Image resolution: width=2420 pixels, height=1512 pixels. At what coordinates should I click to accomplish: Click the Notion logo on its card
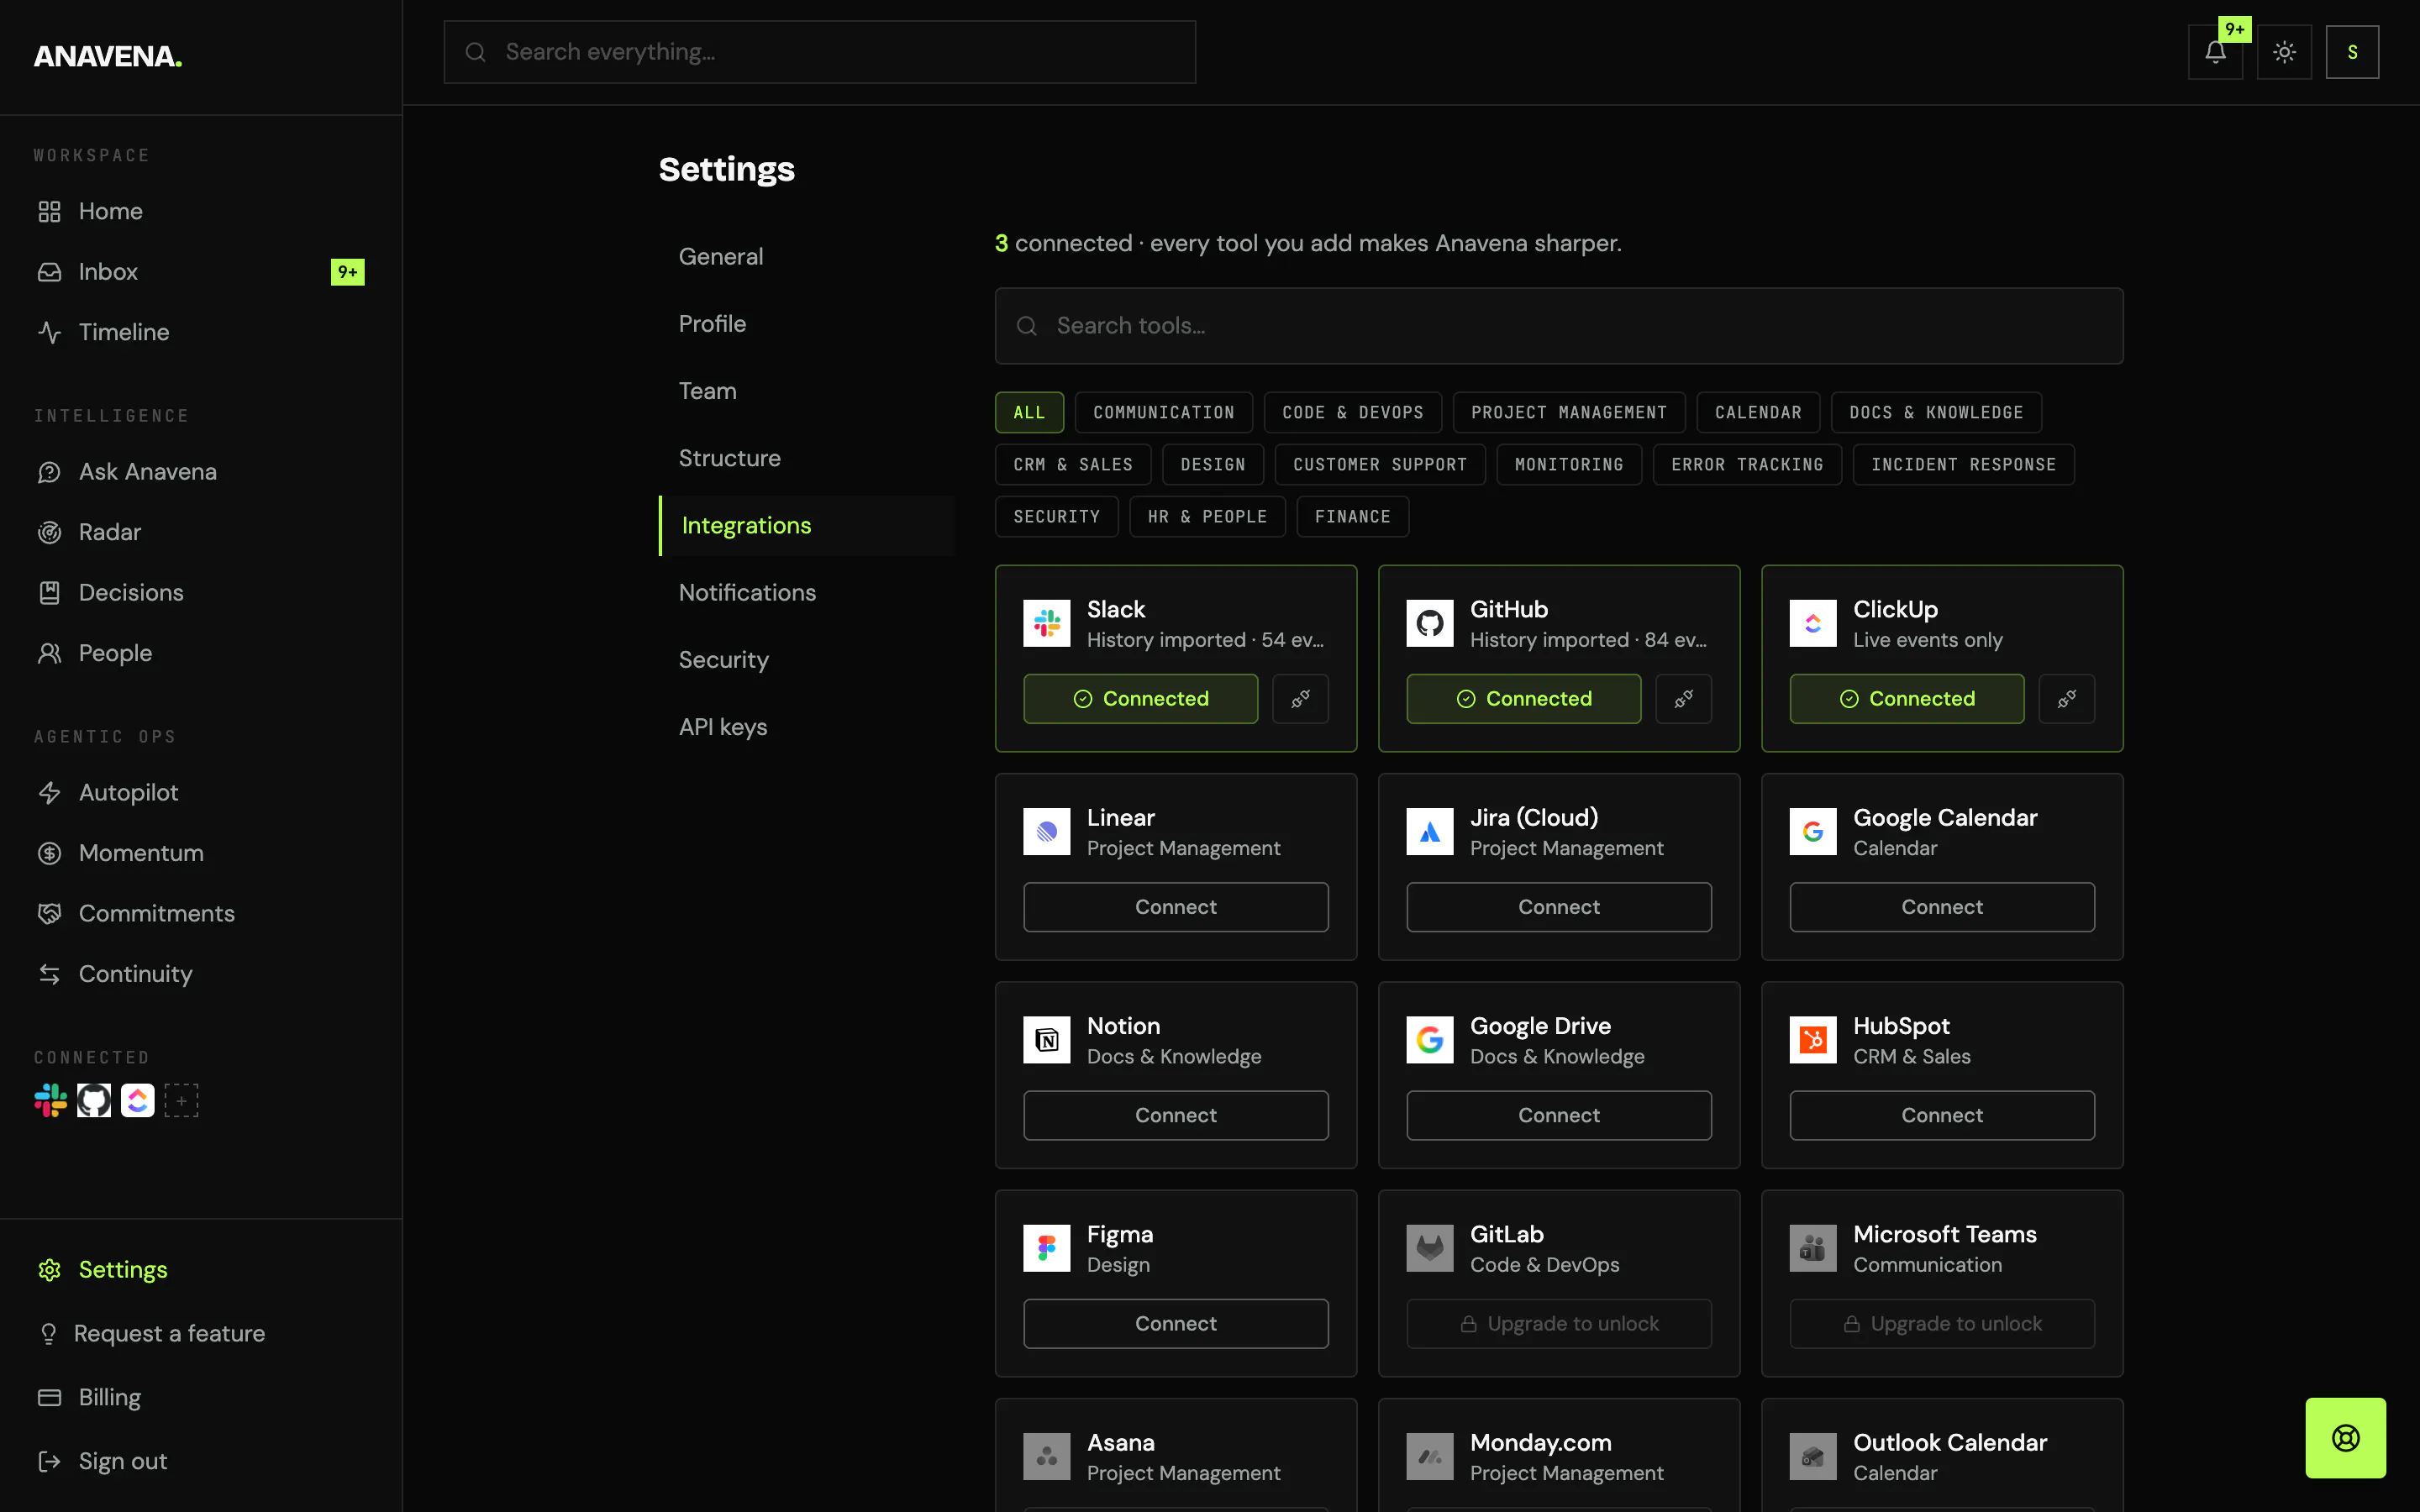click(x=1047, y=1040)
